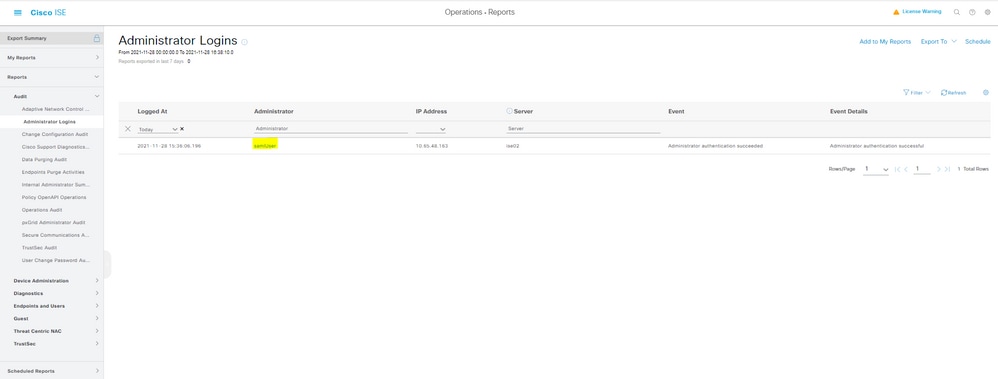Open the Filter dropdown
998x379 pixels.
[917, 92]
